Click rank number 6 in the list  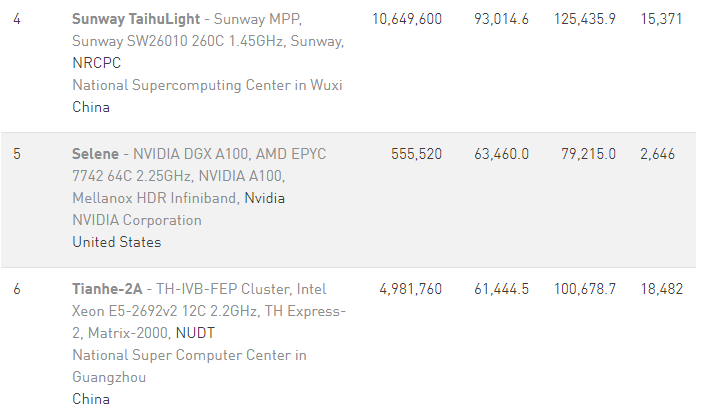pos(17,289)
